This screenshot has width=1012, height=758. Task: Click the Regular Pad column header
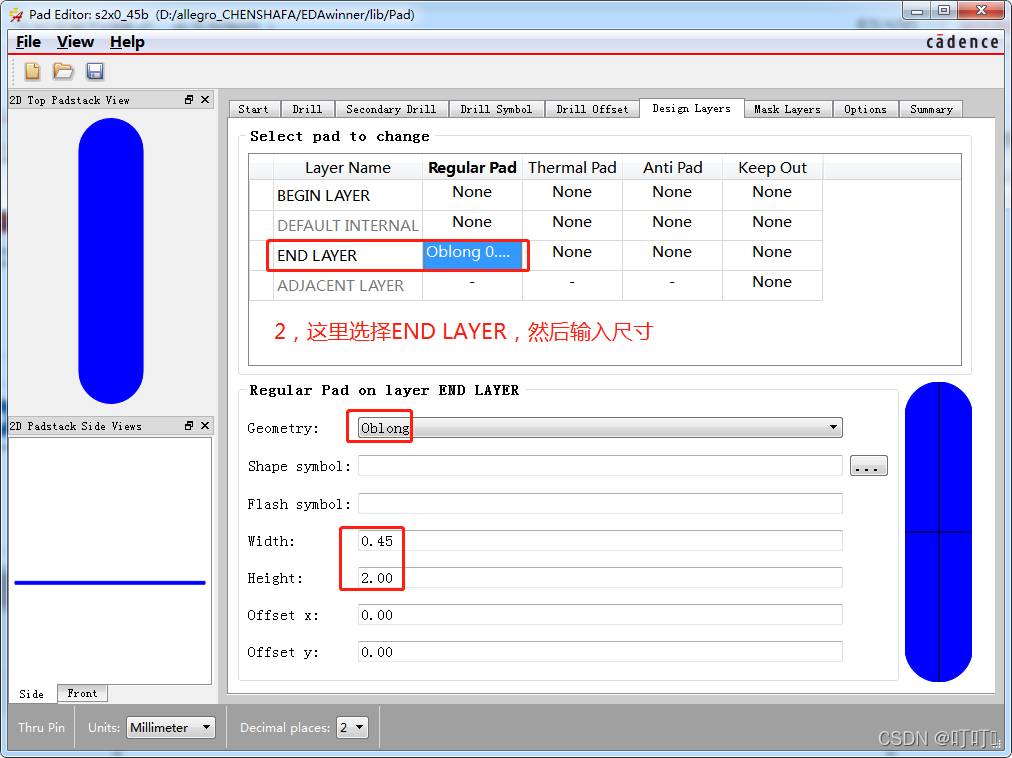coord(472,167)
